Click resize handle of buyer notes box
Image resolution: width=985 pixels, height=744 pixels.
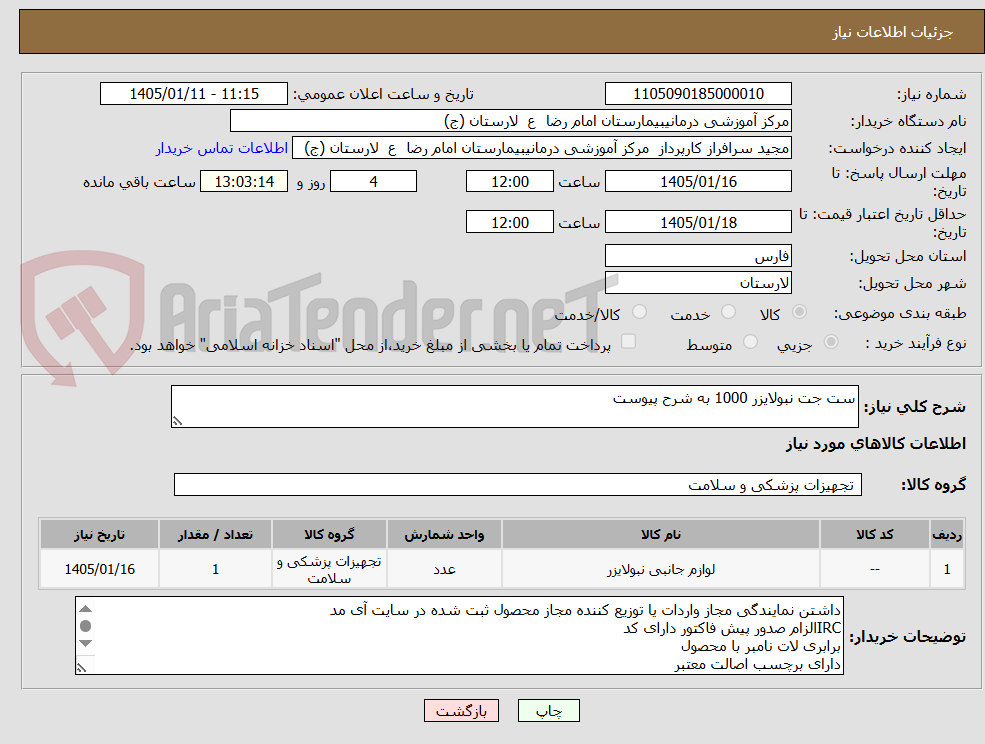pyautogui.click(x=81, y=668)
